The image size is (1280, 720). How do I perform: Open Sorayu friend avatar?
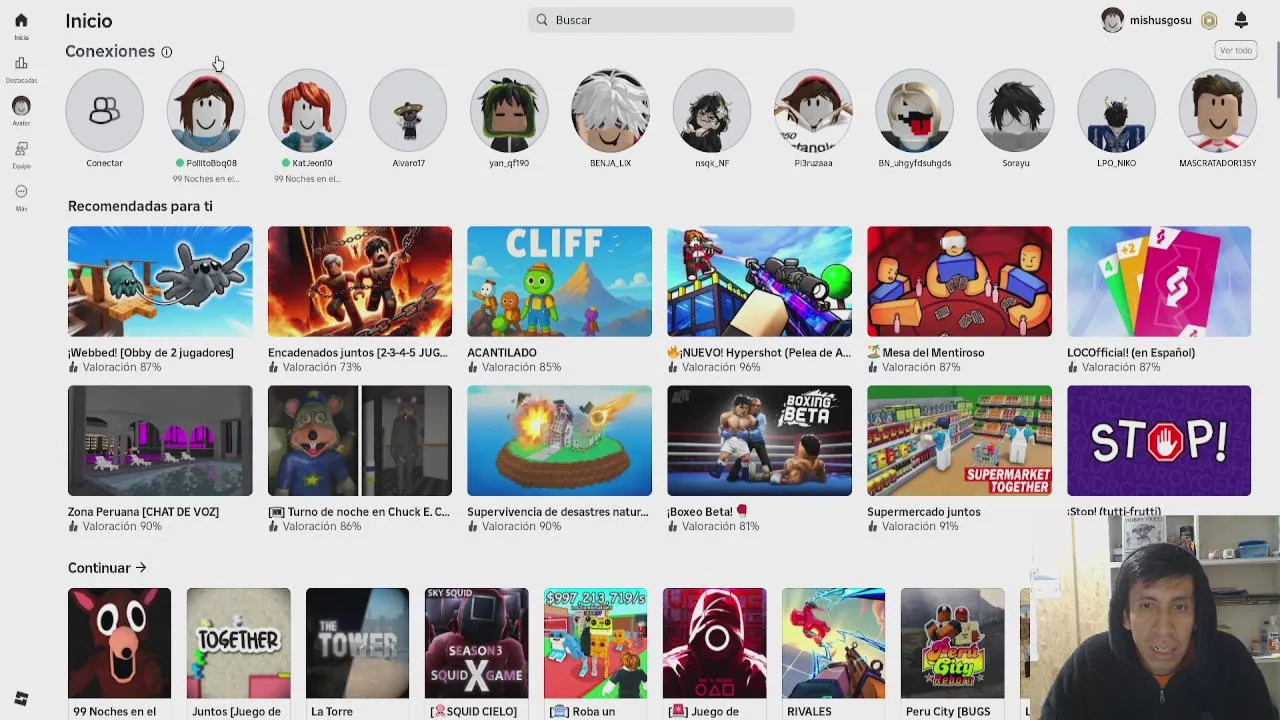tap(1015, 110)
